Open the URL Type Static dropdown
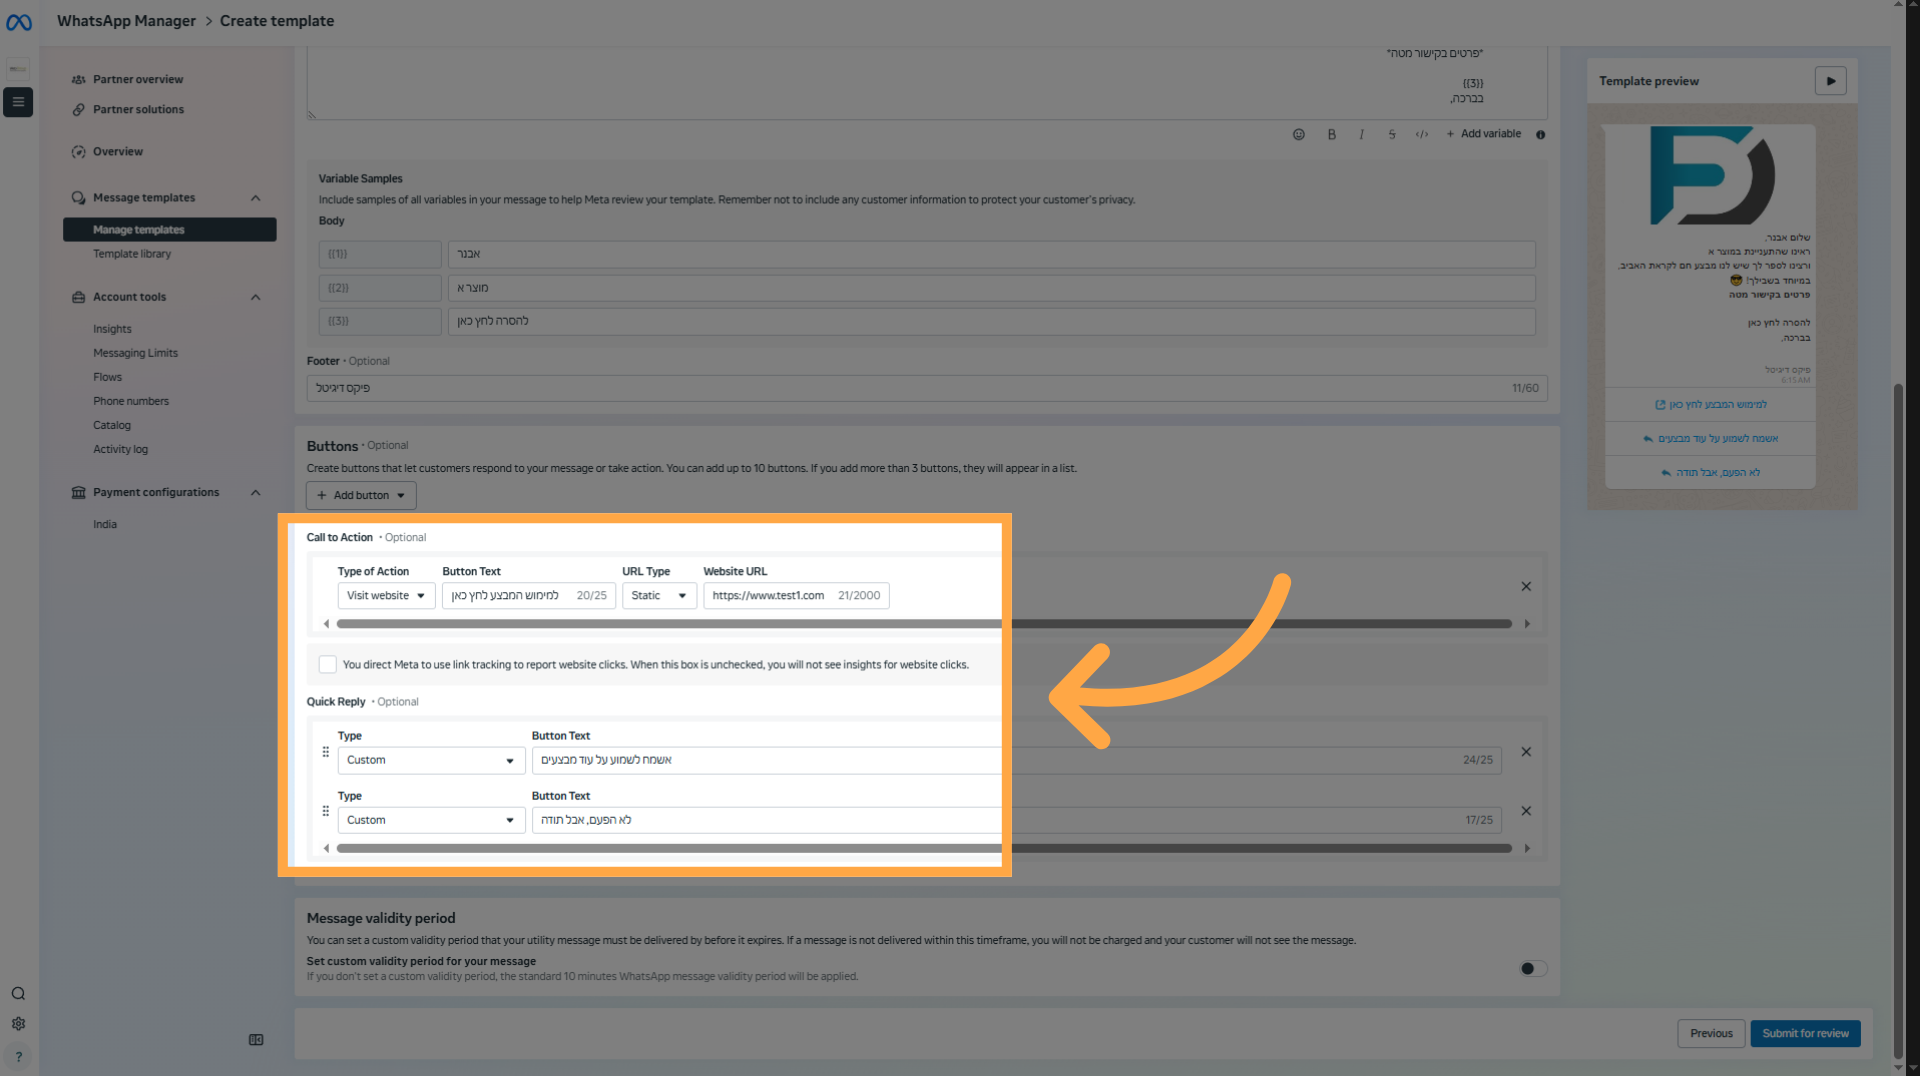This screenshot has height=1076, width=1920. [659, 596]
